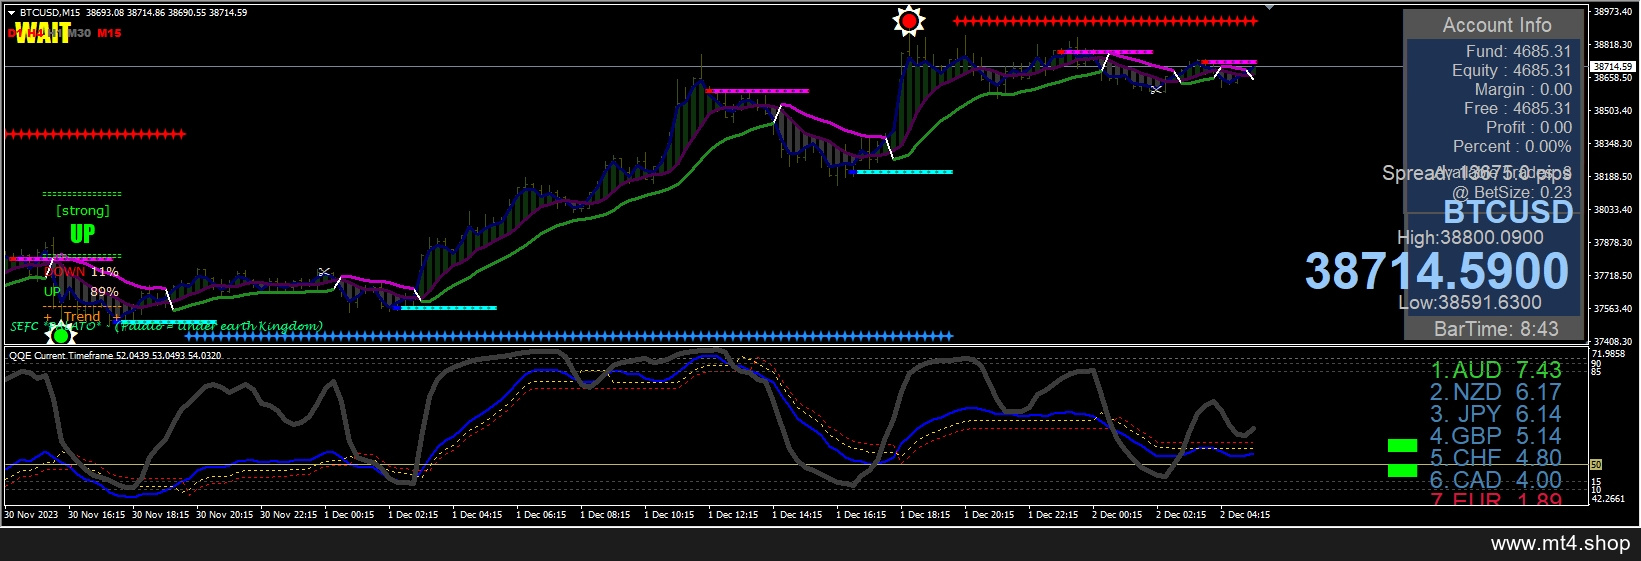Image resolution: width=1641 pixels, height=561 pixels.
Task: Click the 37408.30 price axis label
Action: [1613, 341]
